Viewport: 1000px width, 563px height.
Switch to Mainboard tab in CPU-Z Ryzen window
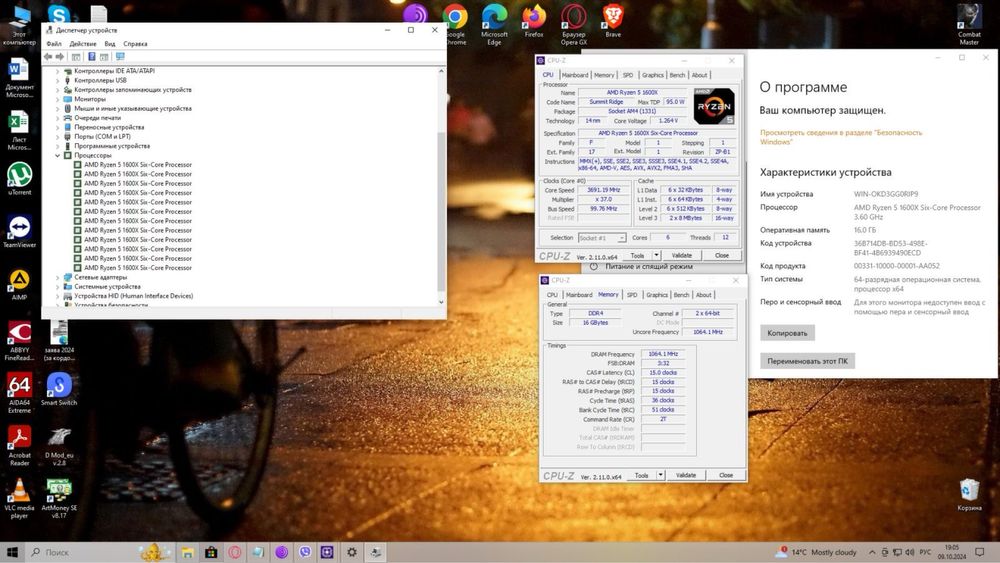coord(575,75)
